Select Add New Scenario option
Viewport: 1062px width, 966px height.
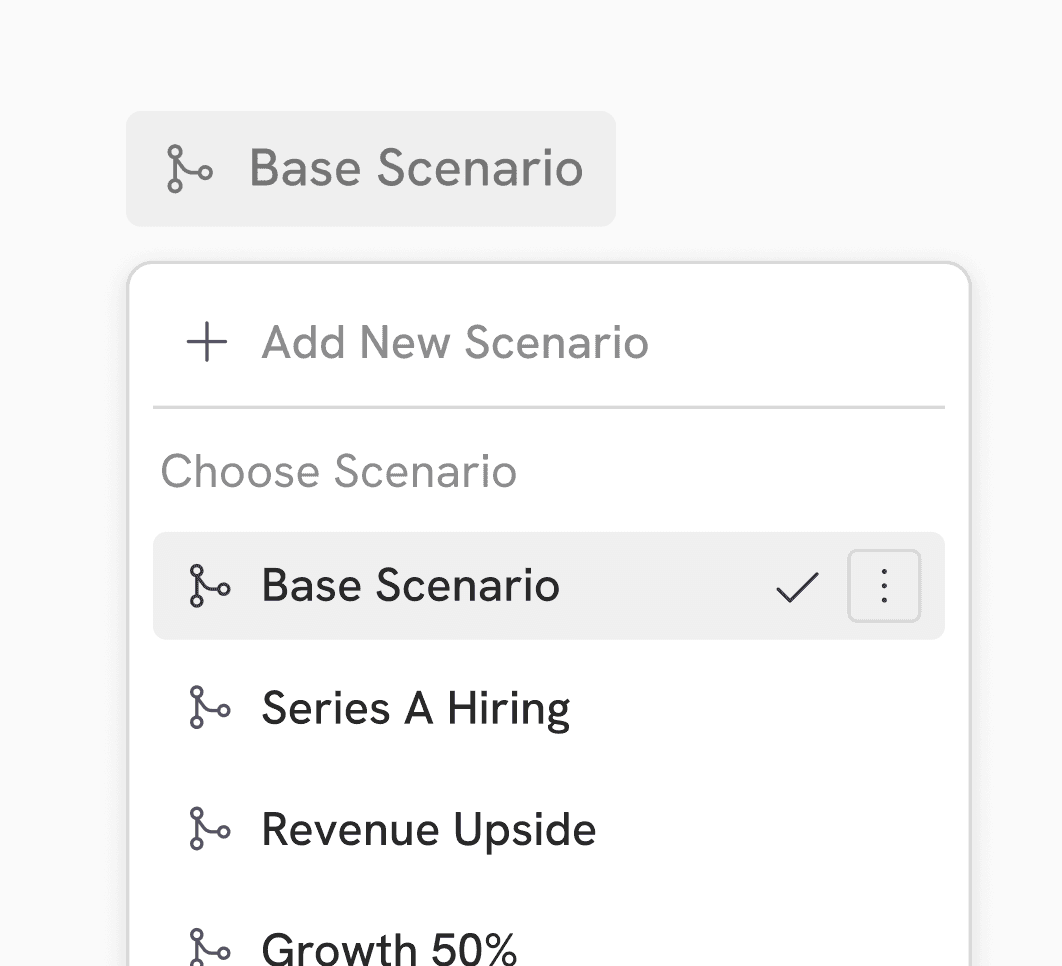click(549, 342)
